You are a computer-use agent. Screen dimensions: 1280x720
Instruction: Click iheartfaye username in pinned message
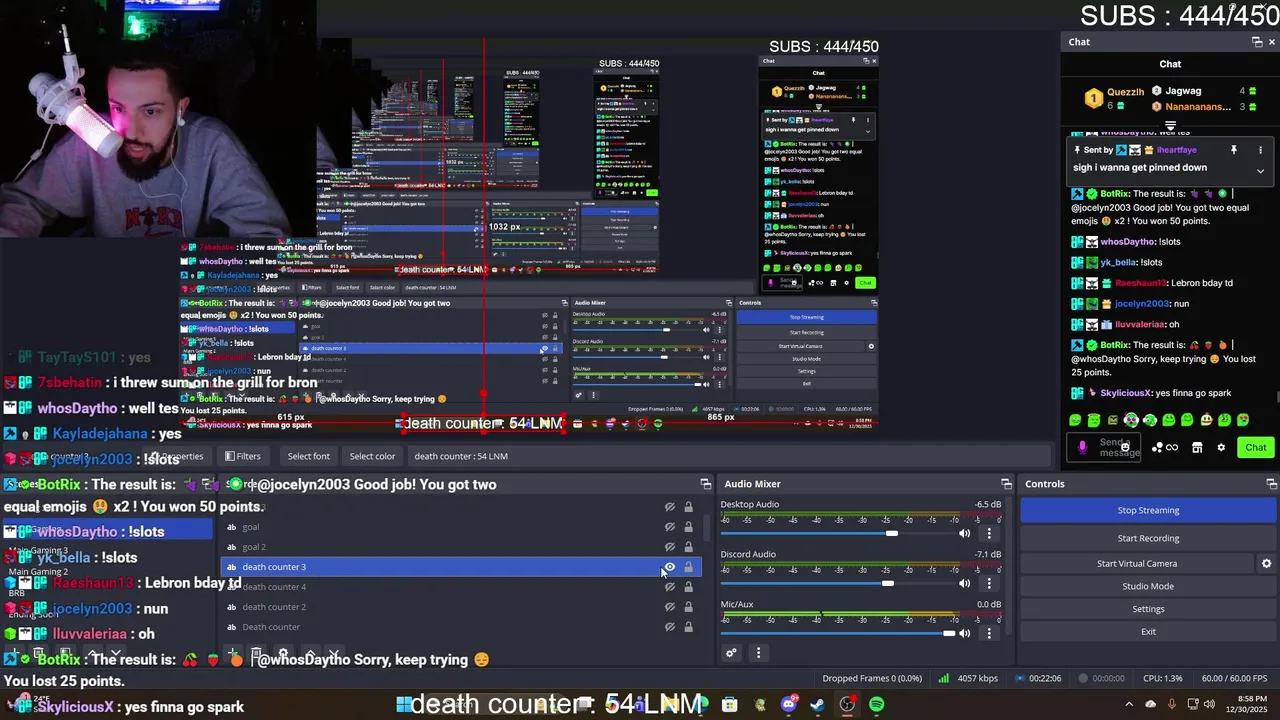pyautogui.click(x=1179, y=150)
